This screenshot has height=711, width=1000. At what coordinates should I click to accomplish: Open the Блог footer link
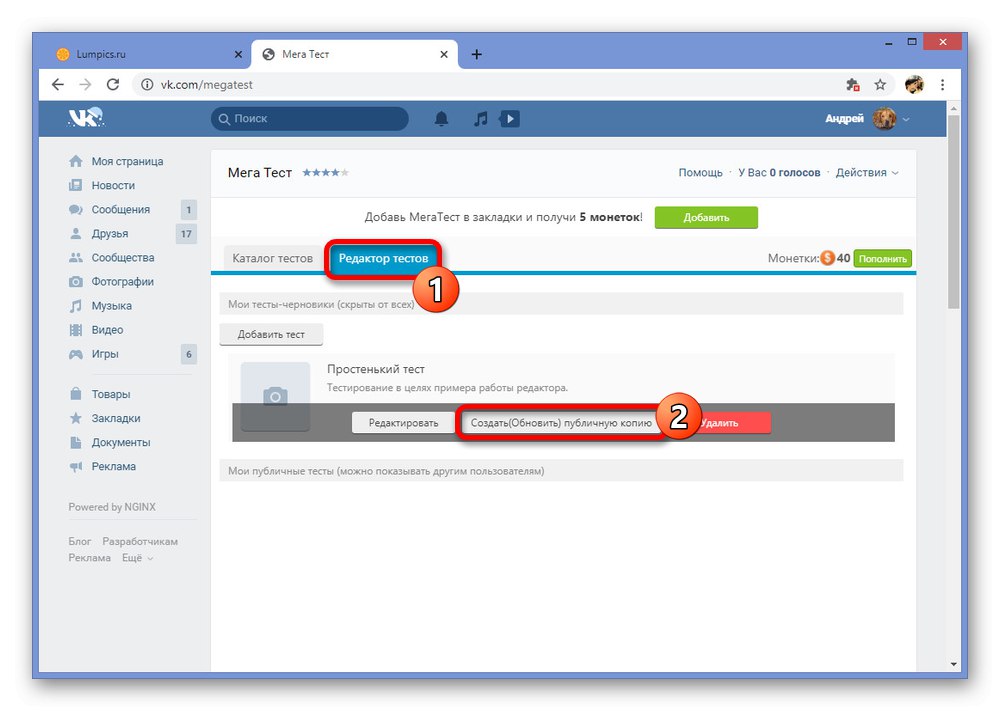80,541
